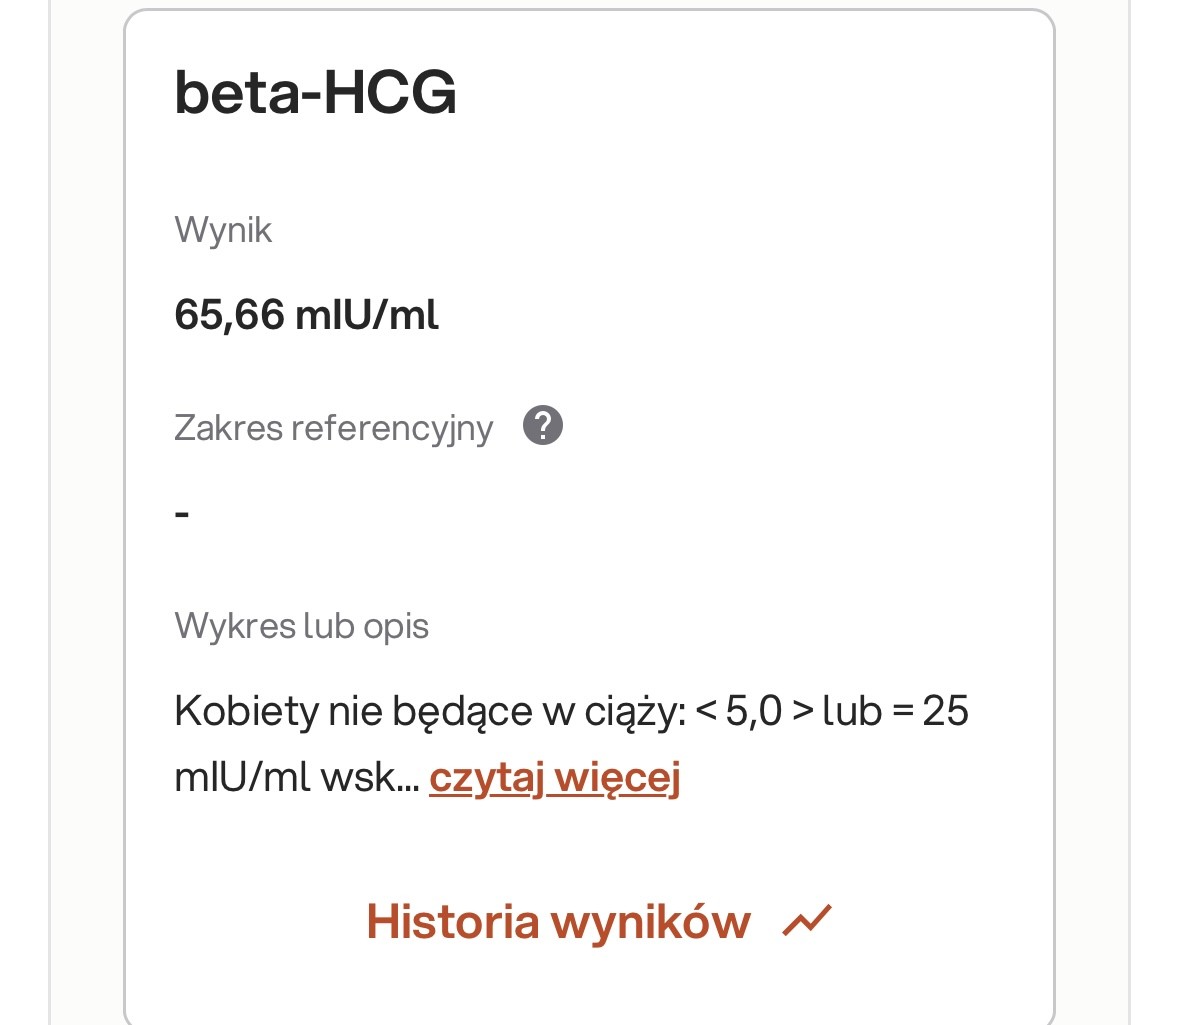Click the dash under Zakres referencyjny
The height and width of the screenshot is (1025, 1179).
(x=182, y=515)
